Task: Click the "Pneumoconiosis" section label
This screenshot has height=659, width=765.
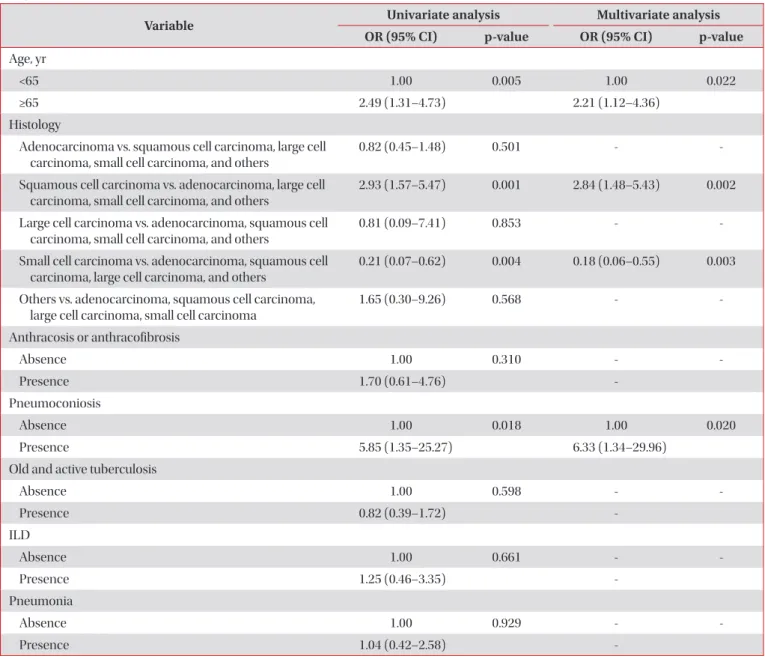Action: 55,403
